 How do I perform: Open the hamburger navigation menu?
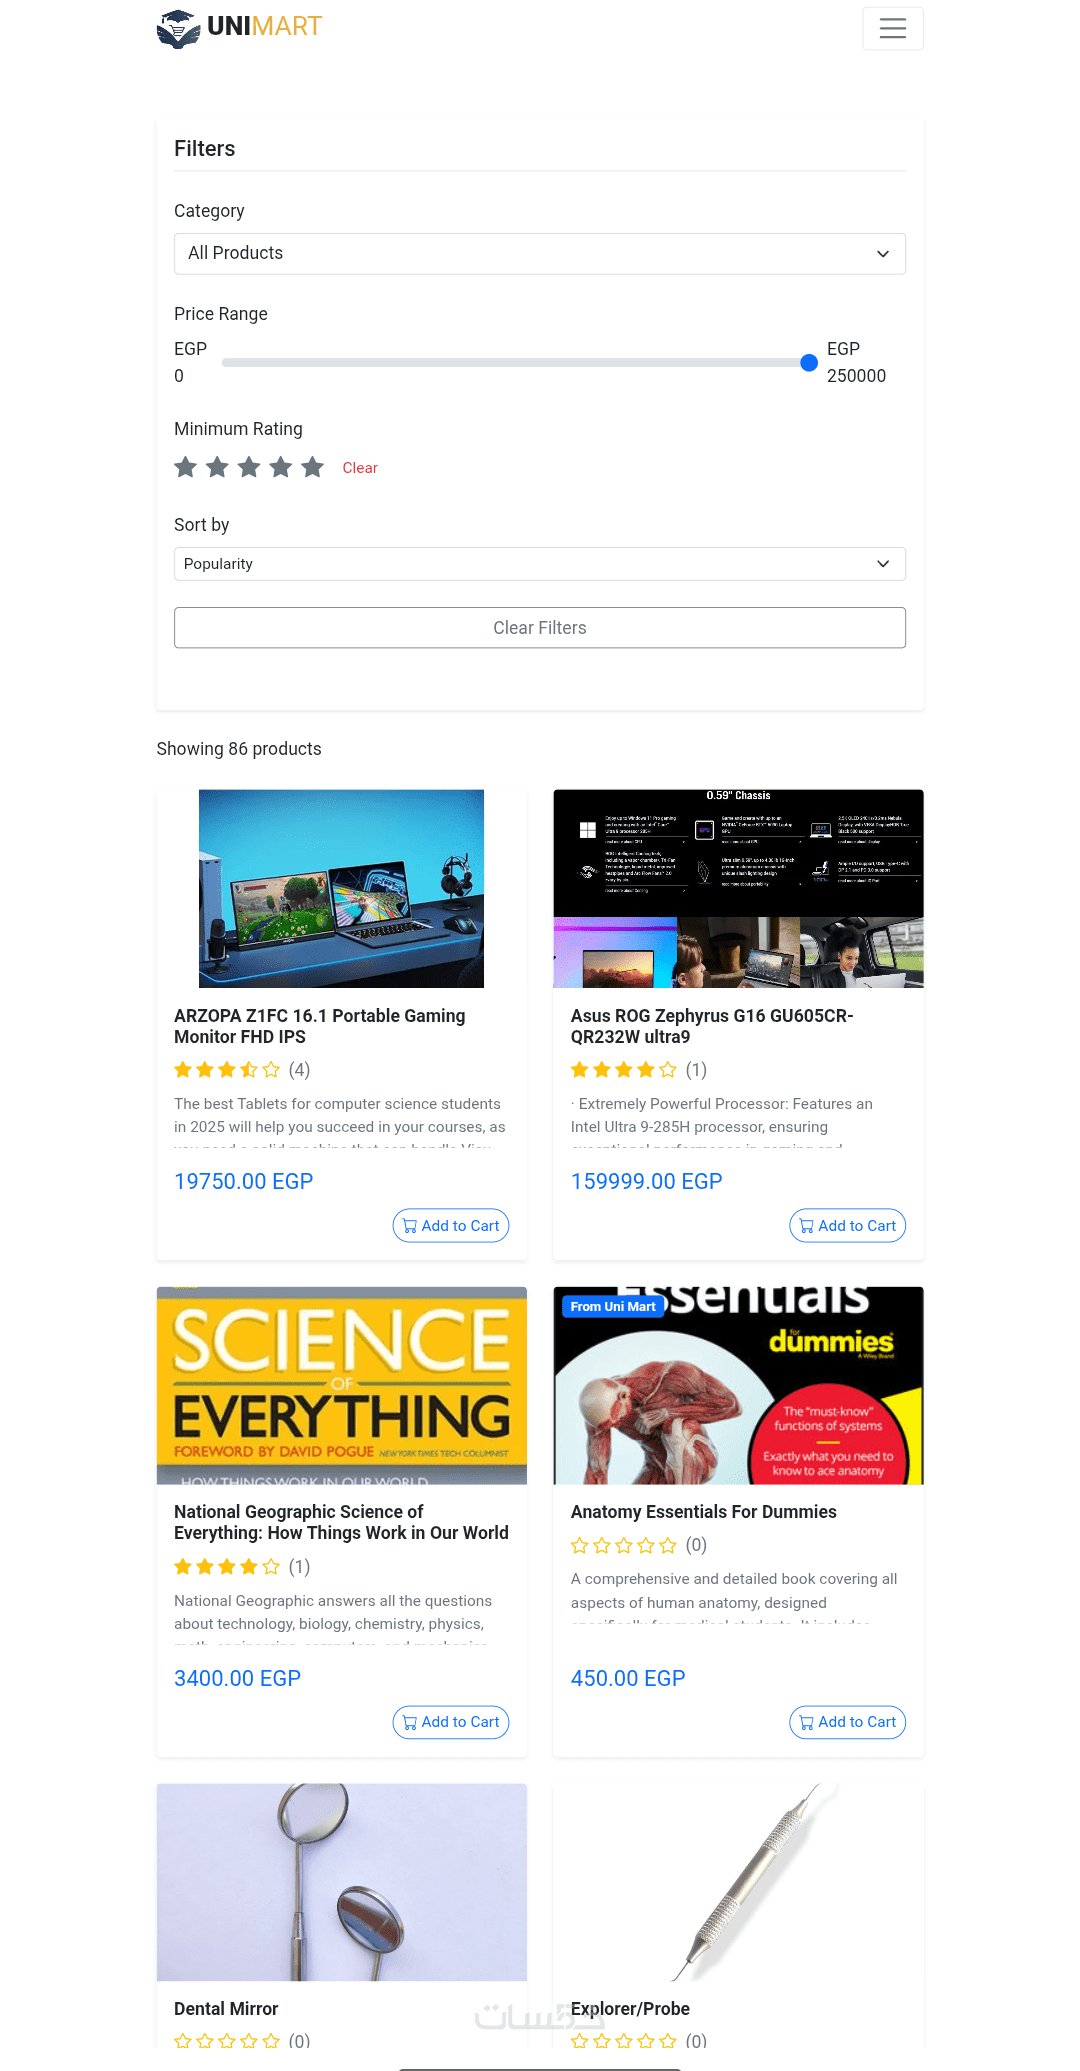click(x=892, y=28)
